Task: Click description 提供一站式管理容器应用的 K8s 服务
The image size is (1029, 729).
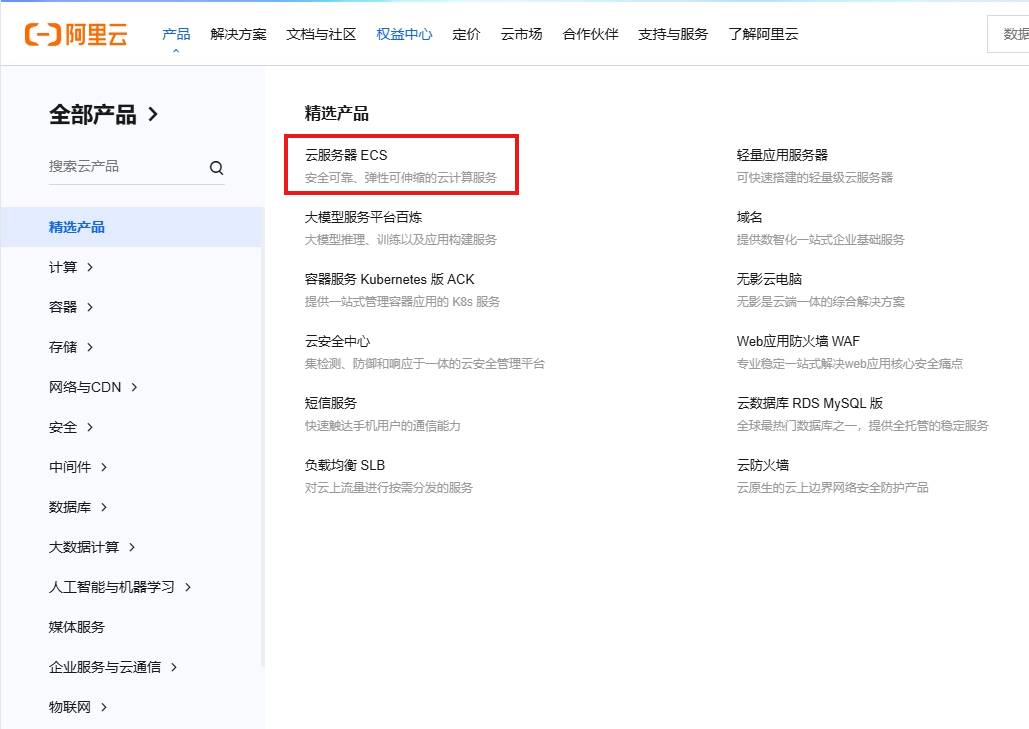Action: [x=402, y=301]
